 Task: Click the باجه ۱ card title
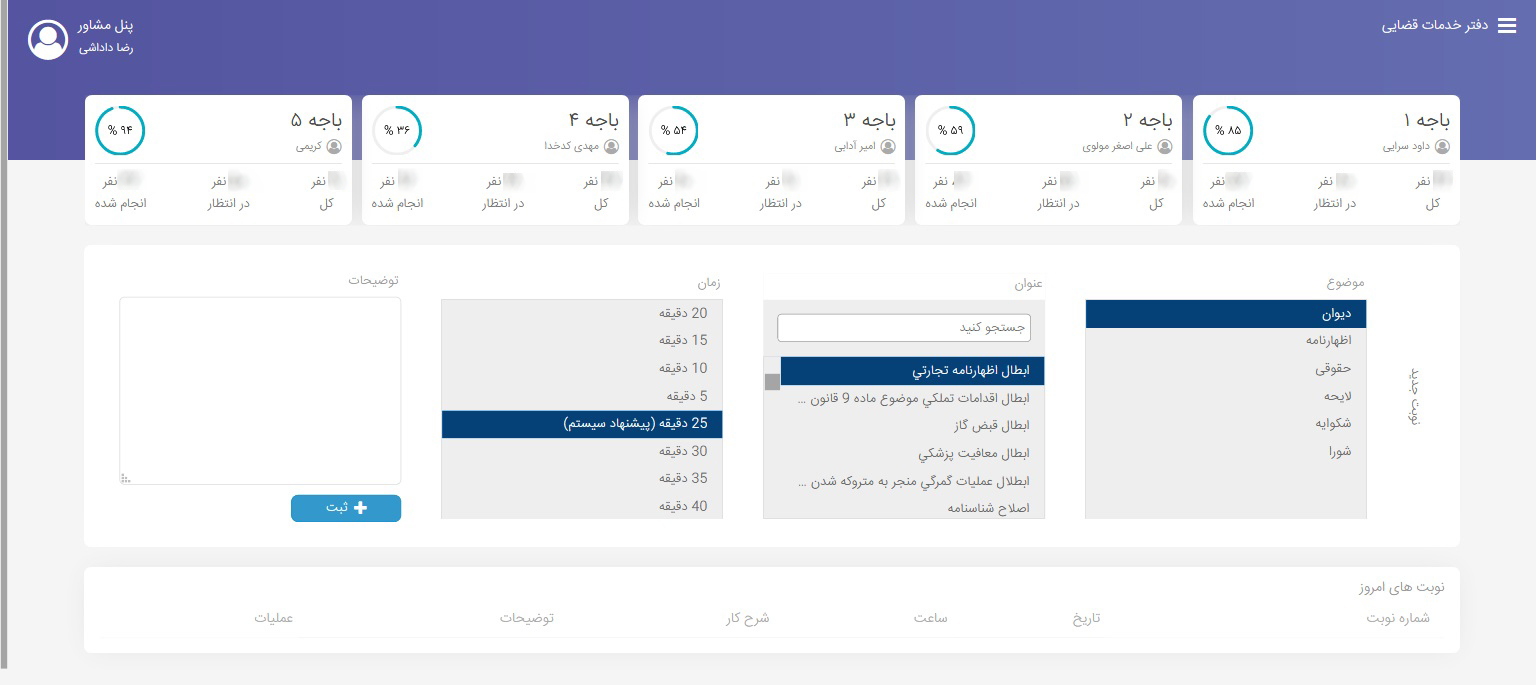(1426, 120)
